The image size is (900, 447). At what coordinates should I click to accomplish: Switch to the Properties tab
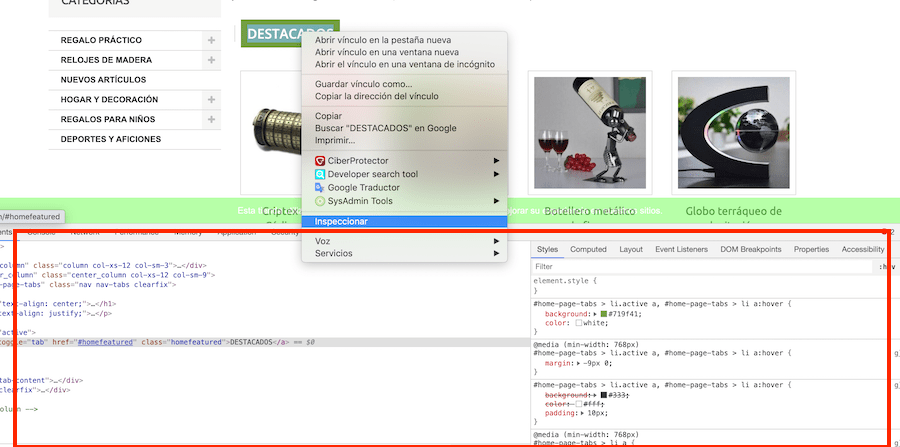[x=811, y=250]
